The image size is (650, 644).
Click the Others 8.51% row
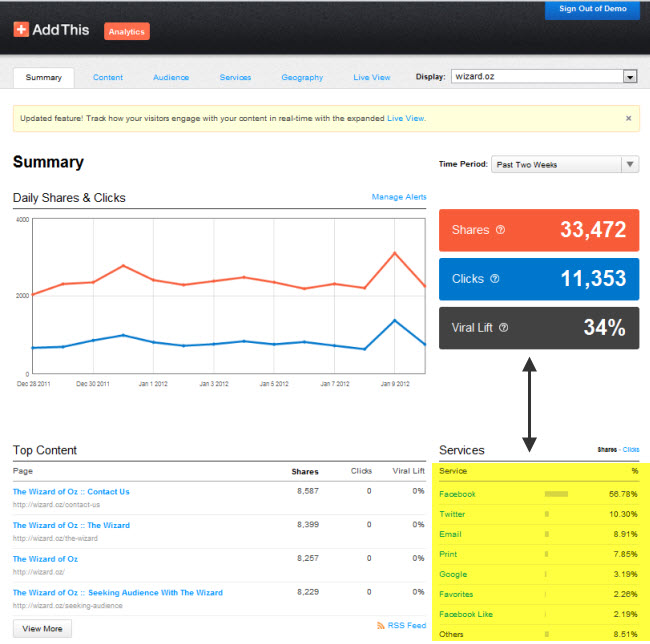point(538,634)
